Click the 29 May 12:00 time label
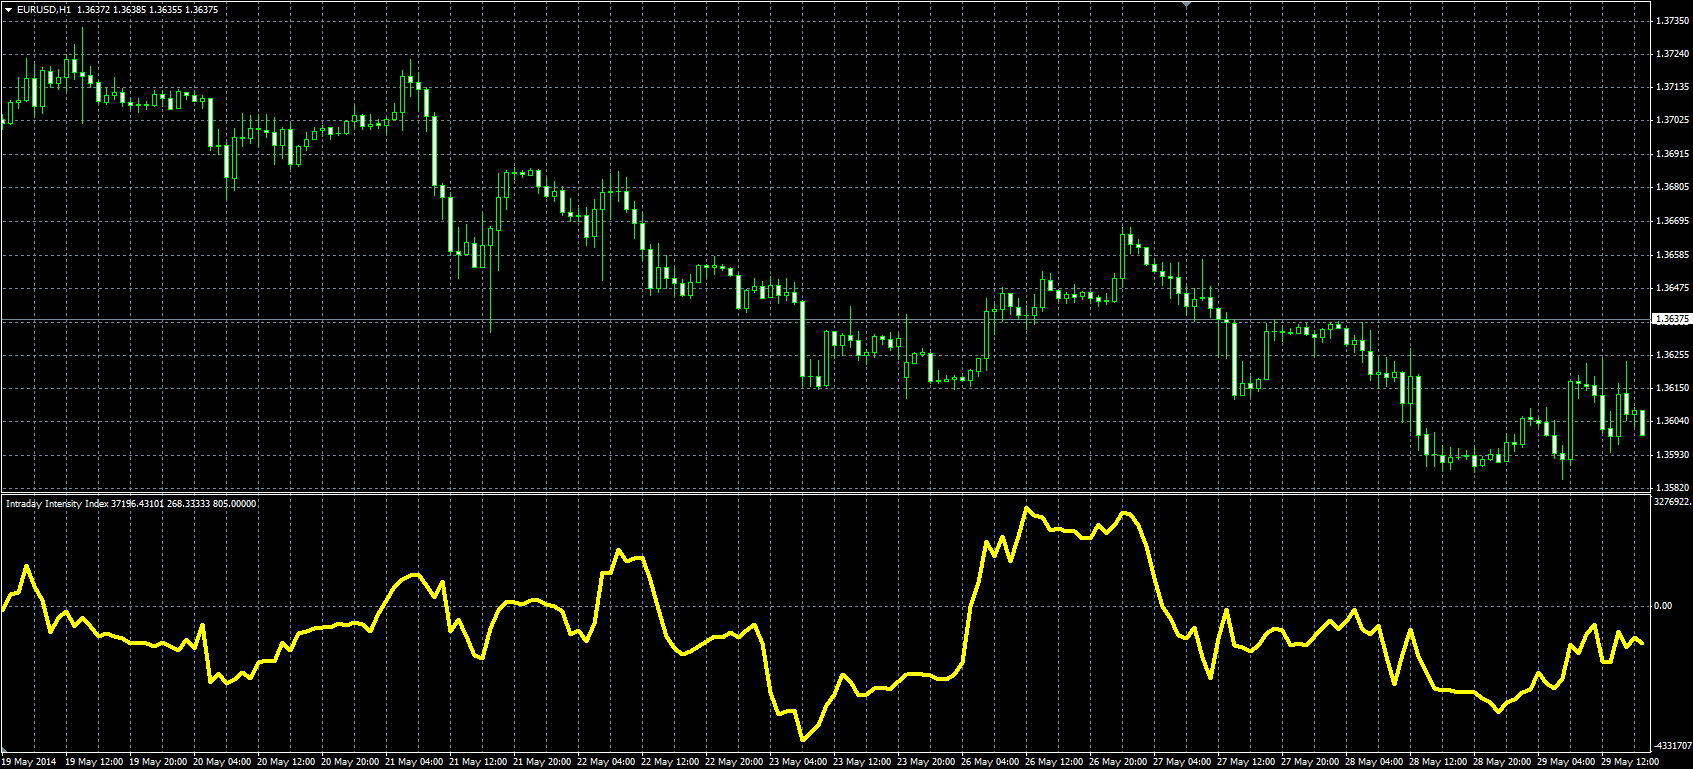 pos(1630,762)
